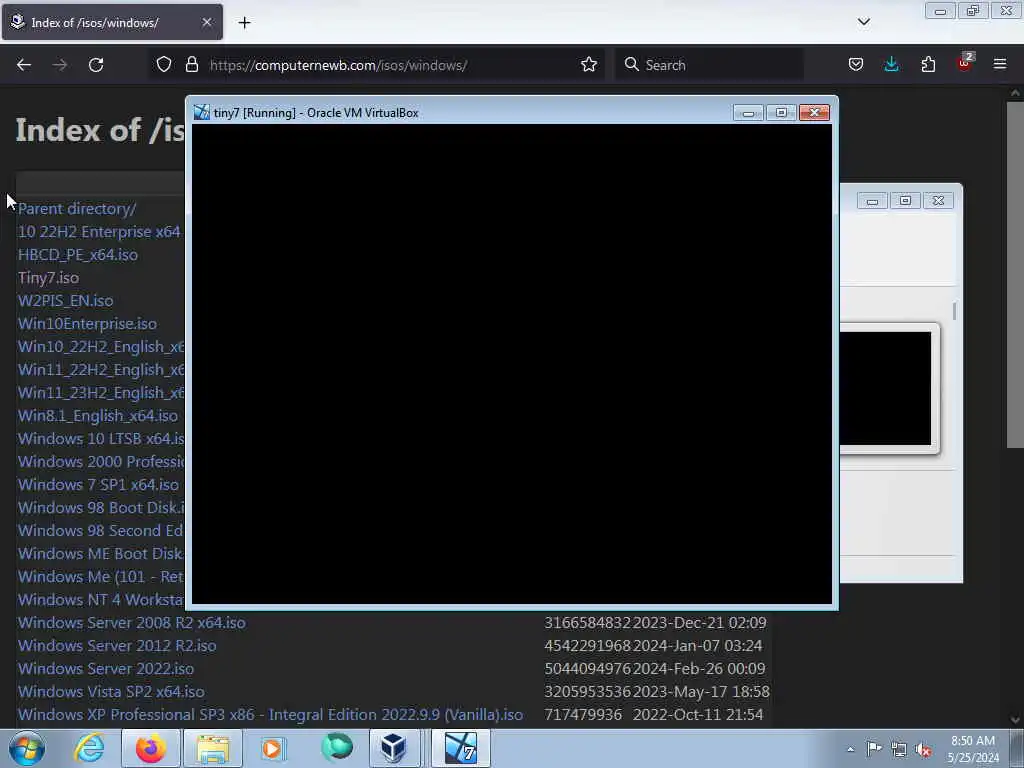1024x768 pixels.
Task: Click inside the tiny7 VM black screen
Action: pyautogui.click(x=511, y=364)
